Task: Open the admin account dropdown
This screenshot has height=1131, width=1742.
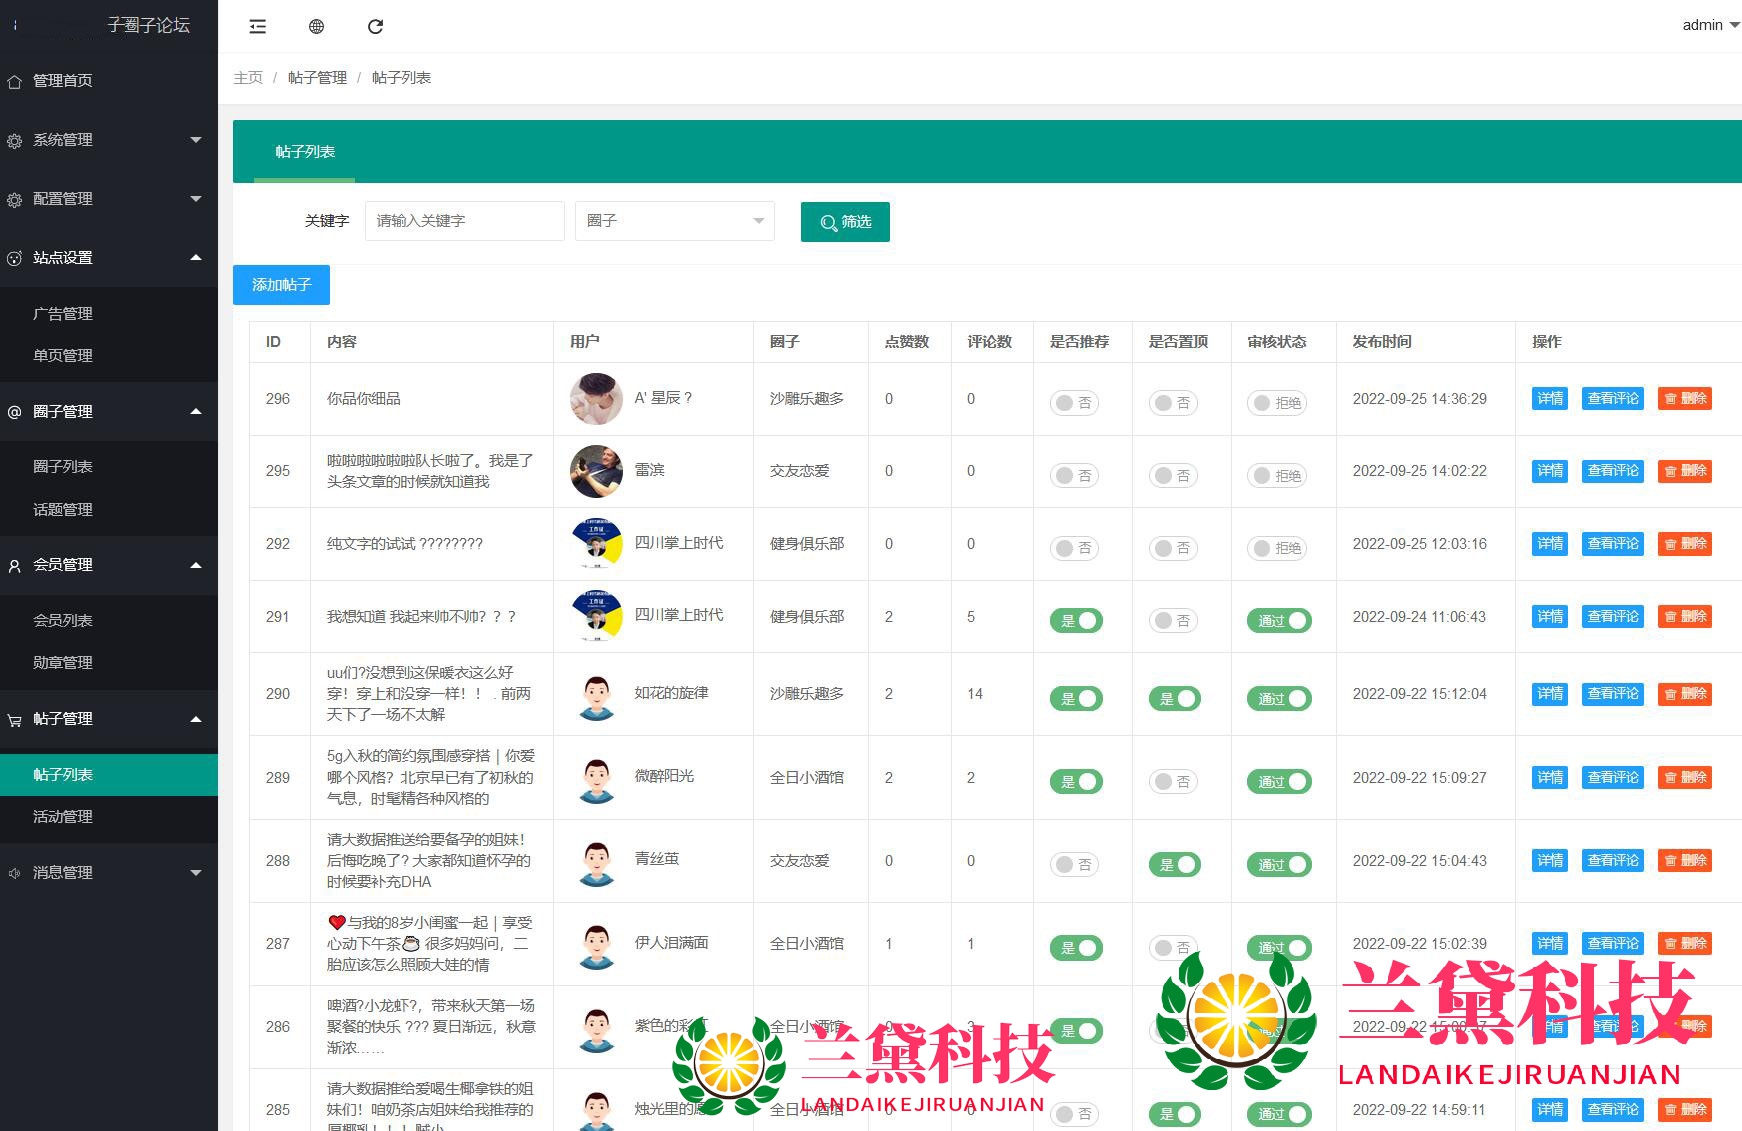Action: 1709,25
